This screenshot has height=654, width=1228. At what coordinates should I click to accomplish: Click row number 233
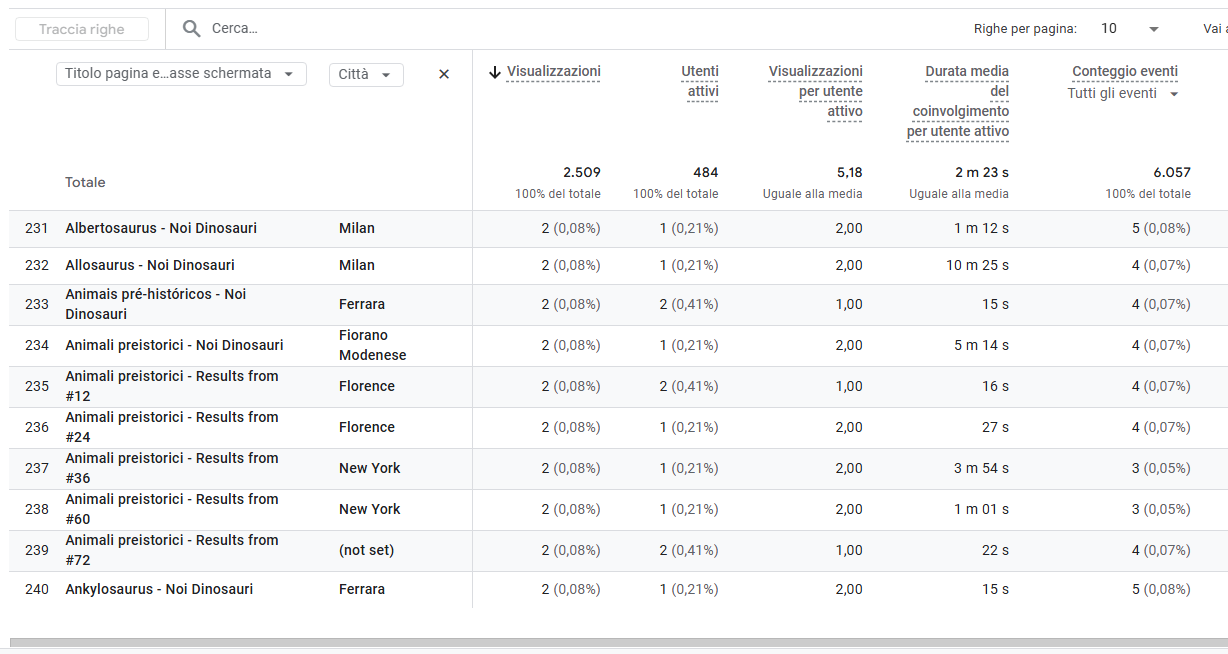pos(37,304)
